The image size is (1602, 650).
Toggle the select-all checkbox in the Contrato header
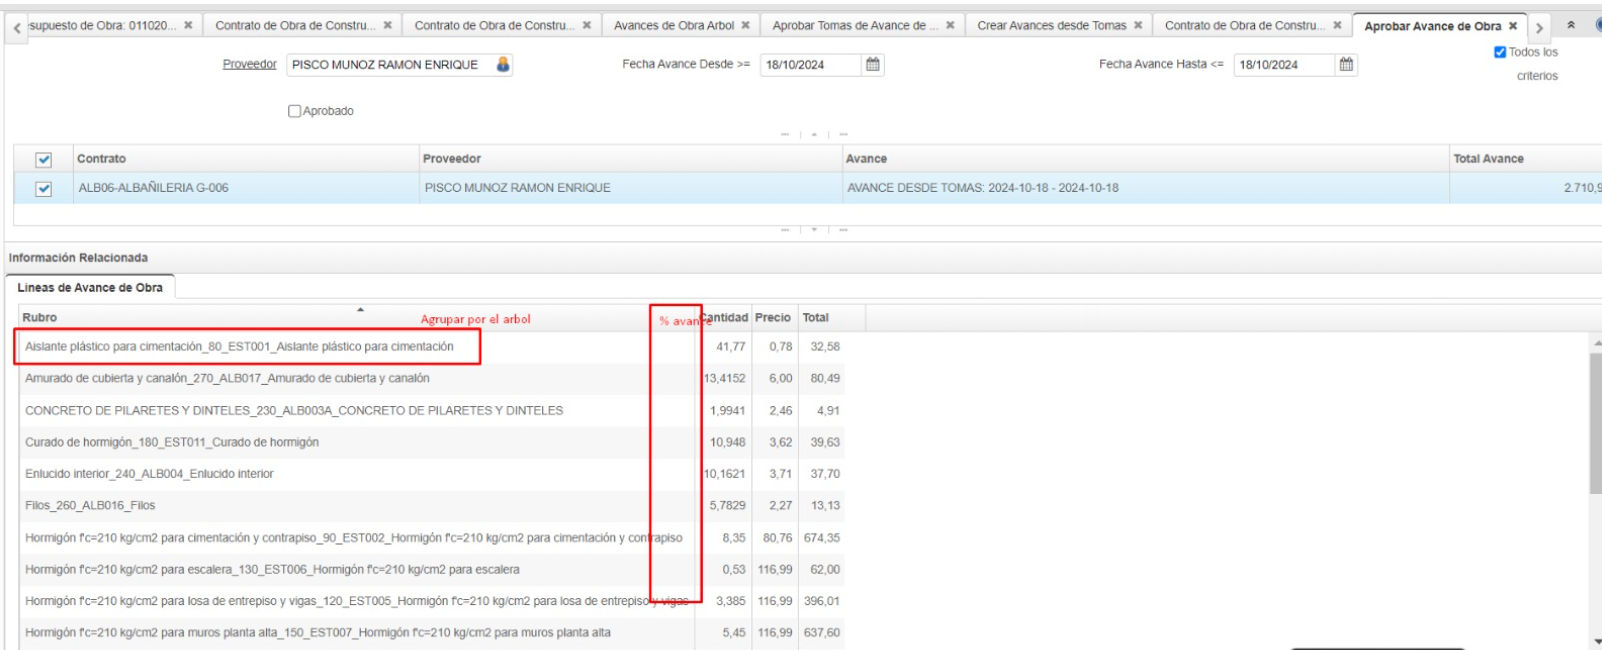click(44, 159)
